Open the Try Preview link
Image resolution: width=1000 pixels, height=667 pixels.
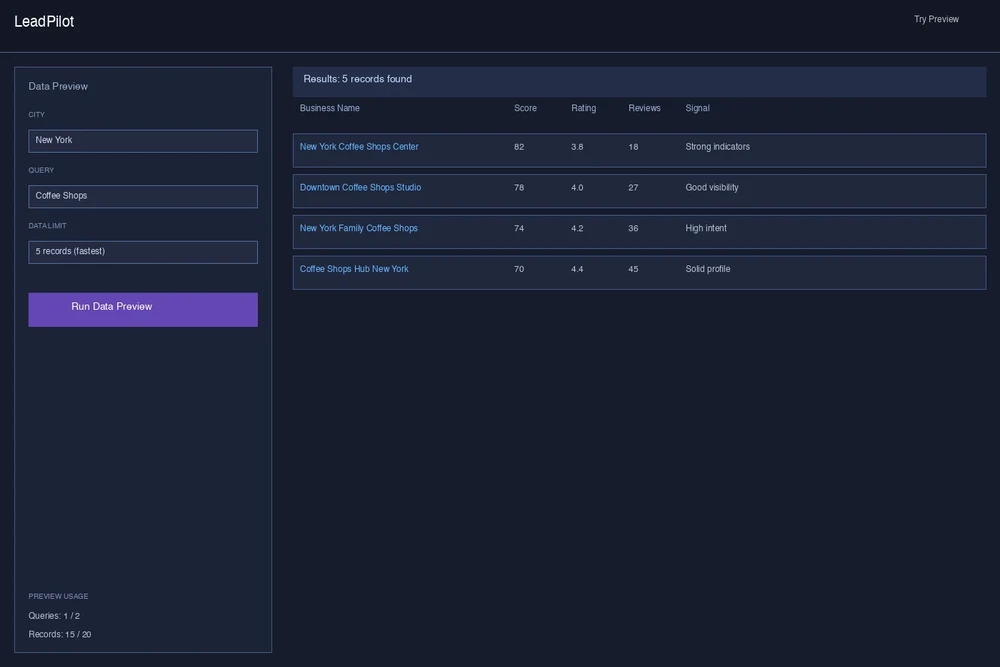(936, 19)
